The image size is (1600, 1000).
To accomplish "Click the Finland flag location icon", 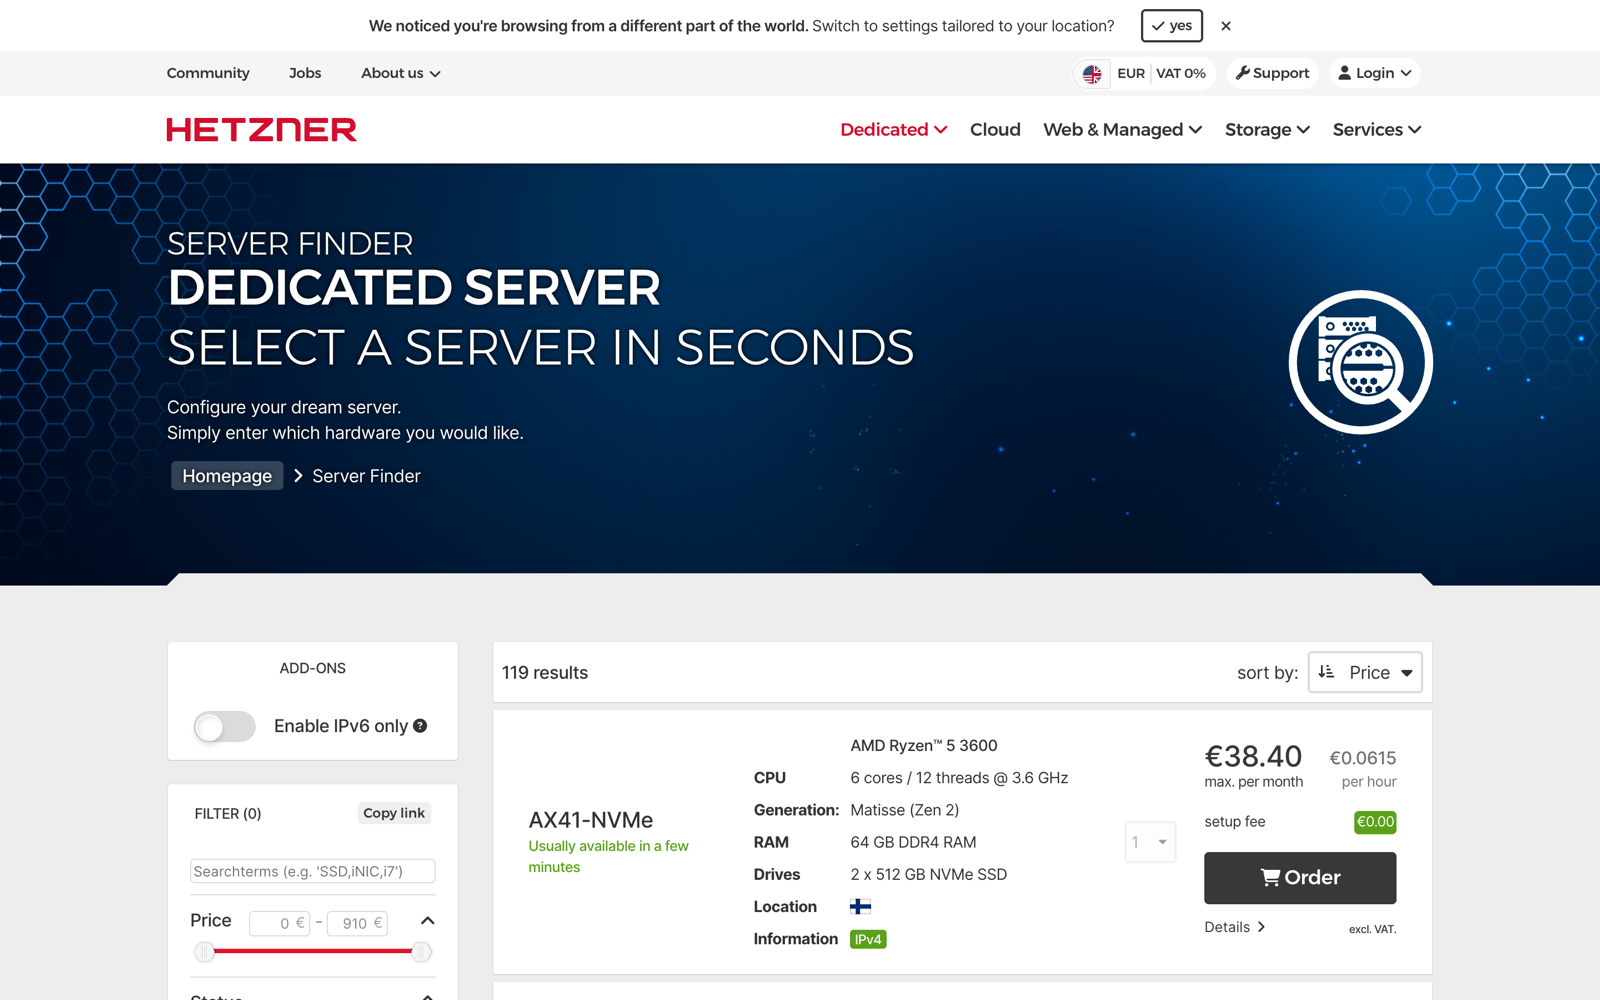I will 861,906.
